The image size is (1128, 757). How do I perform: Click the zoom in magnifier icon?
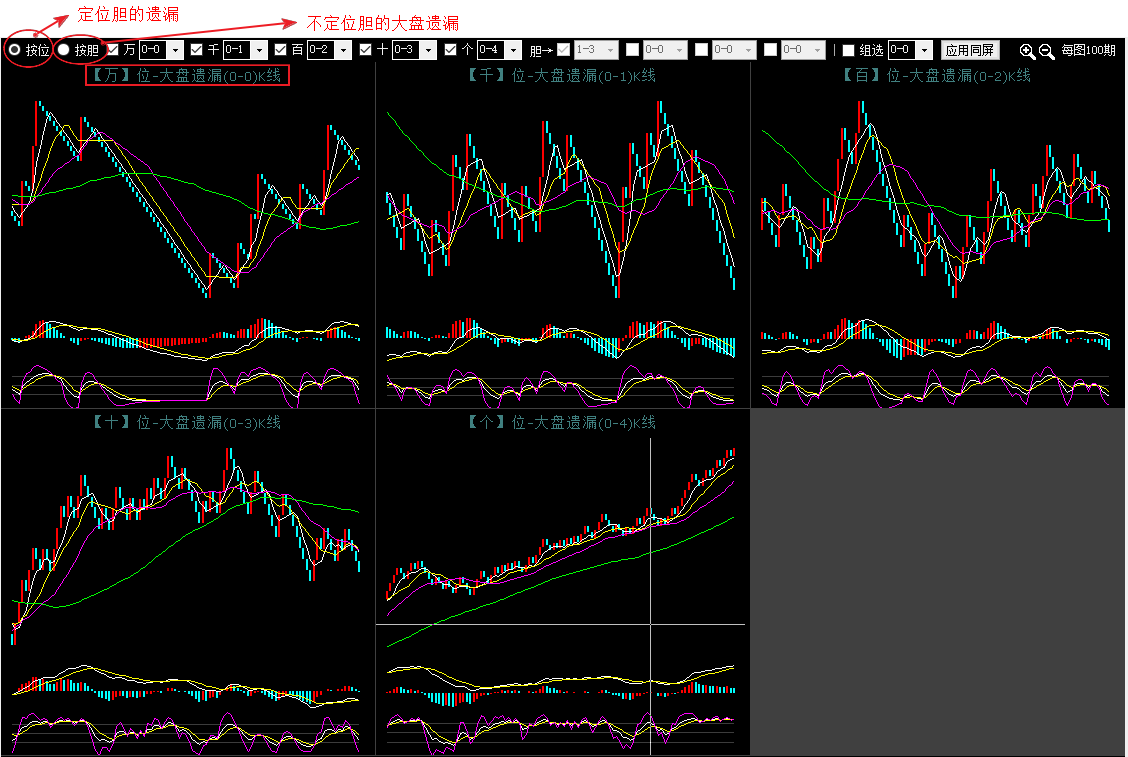pyautogui.click(x=1027, y=51)
